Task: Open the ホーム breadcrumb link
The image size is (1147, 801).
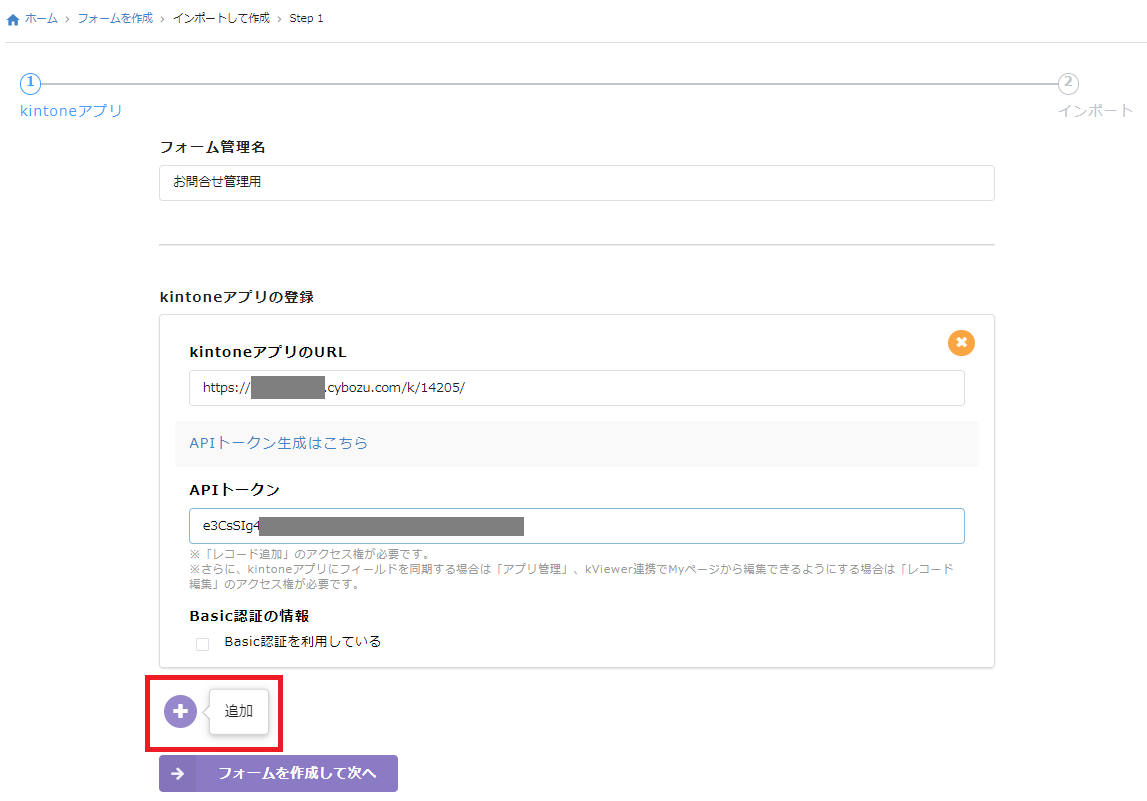Action: click(x=41, y=18)
